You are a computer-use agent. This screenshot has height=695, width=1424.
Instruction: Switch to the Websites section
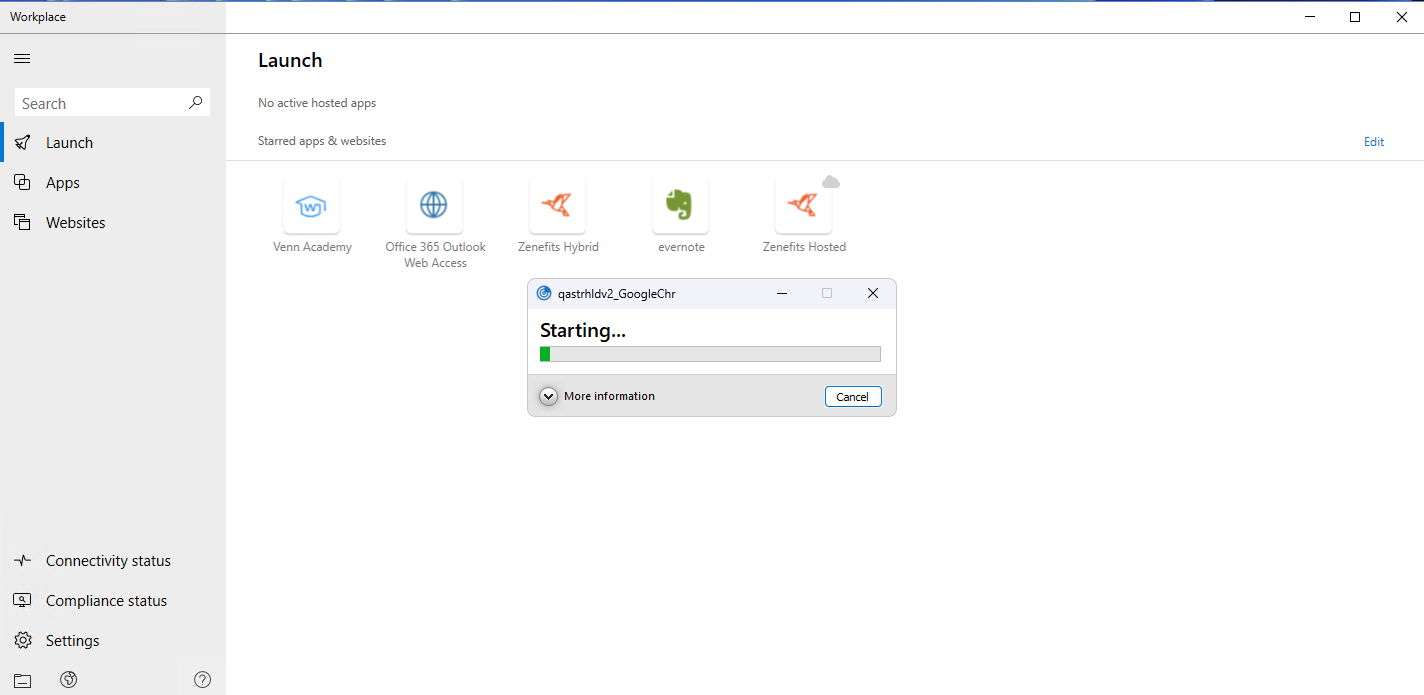75,223
